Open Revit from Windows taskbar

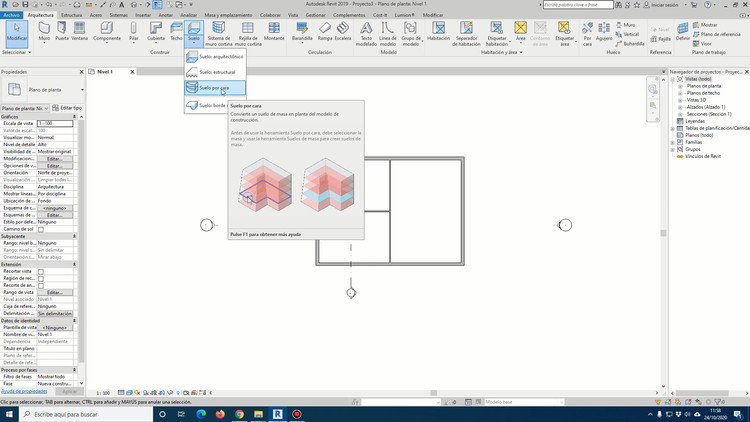pos(277,414)
